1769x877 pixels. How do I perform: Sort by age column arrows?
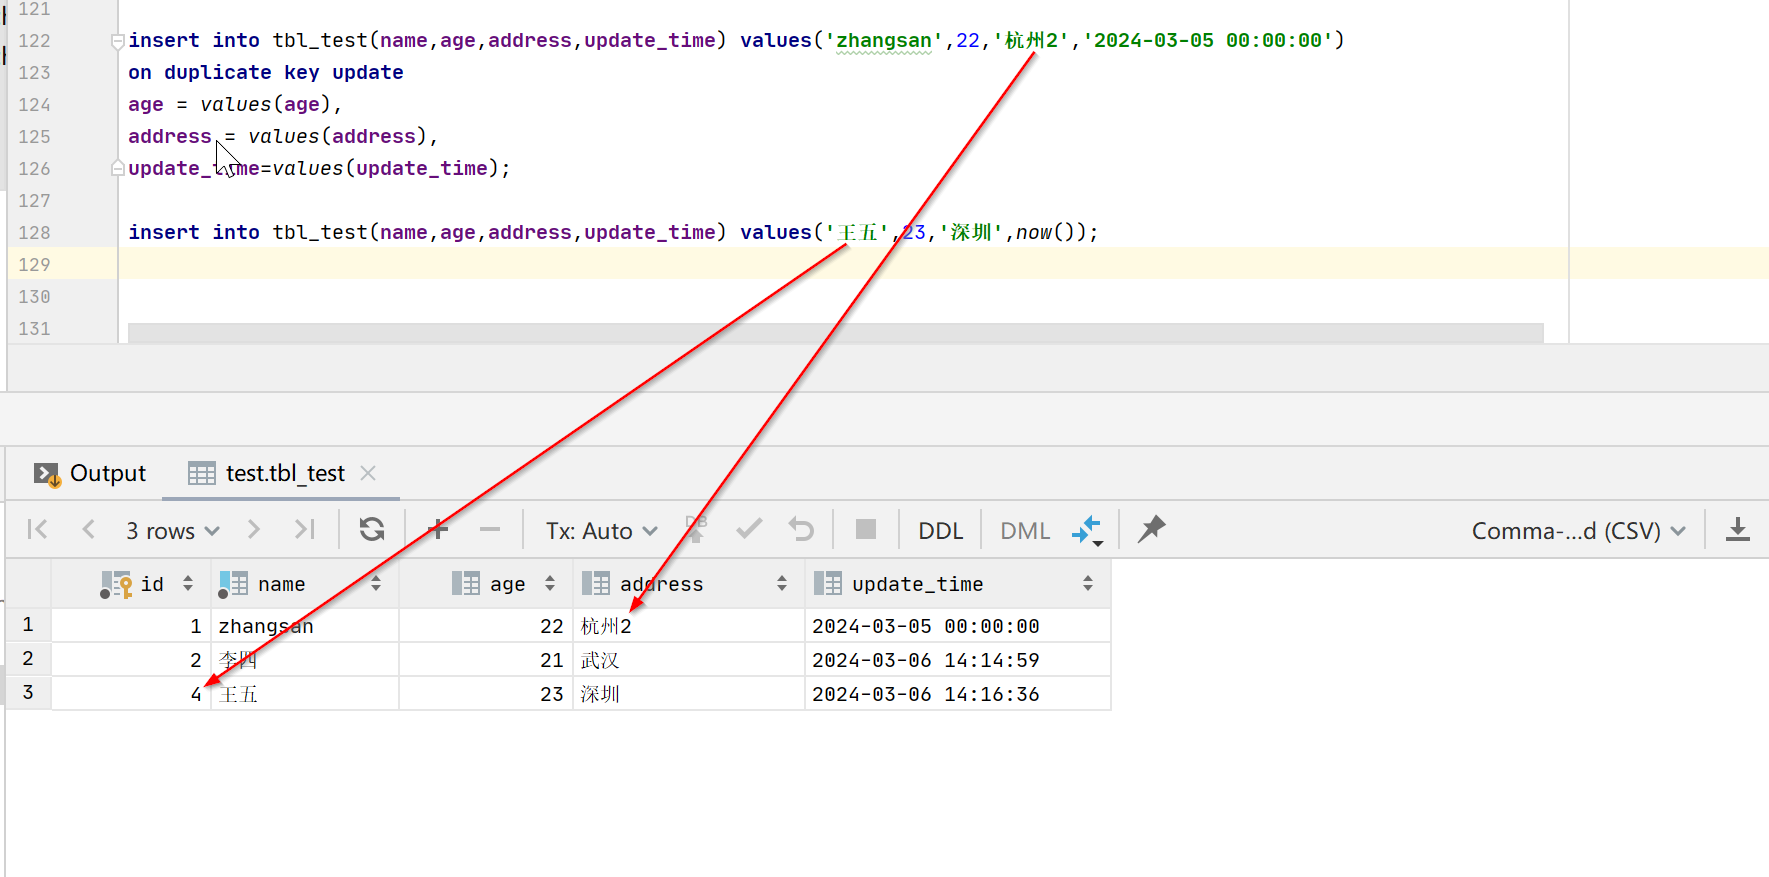click(550, 584)
